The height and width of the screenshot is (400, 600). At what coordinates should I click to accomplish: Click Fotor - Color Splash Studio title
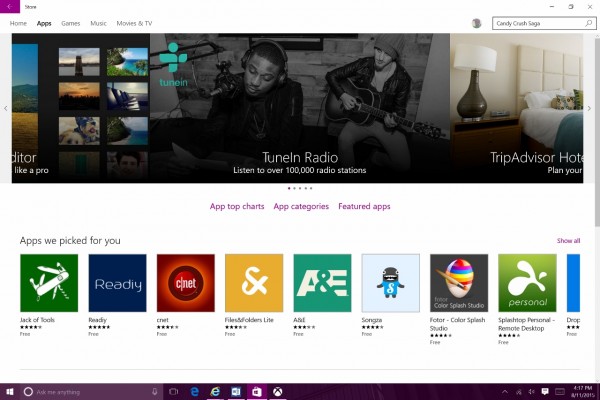tap(457, 324)
